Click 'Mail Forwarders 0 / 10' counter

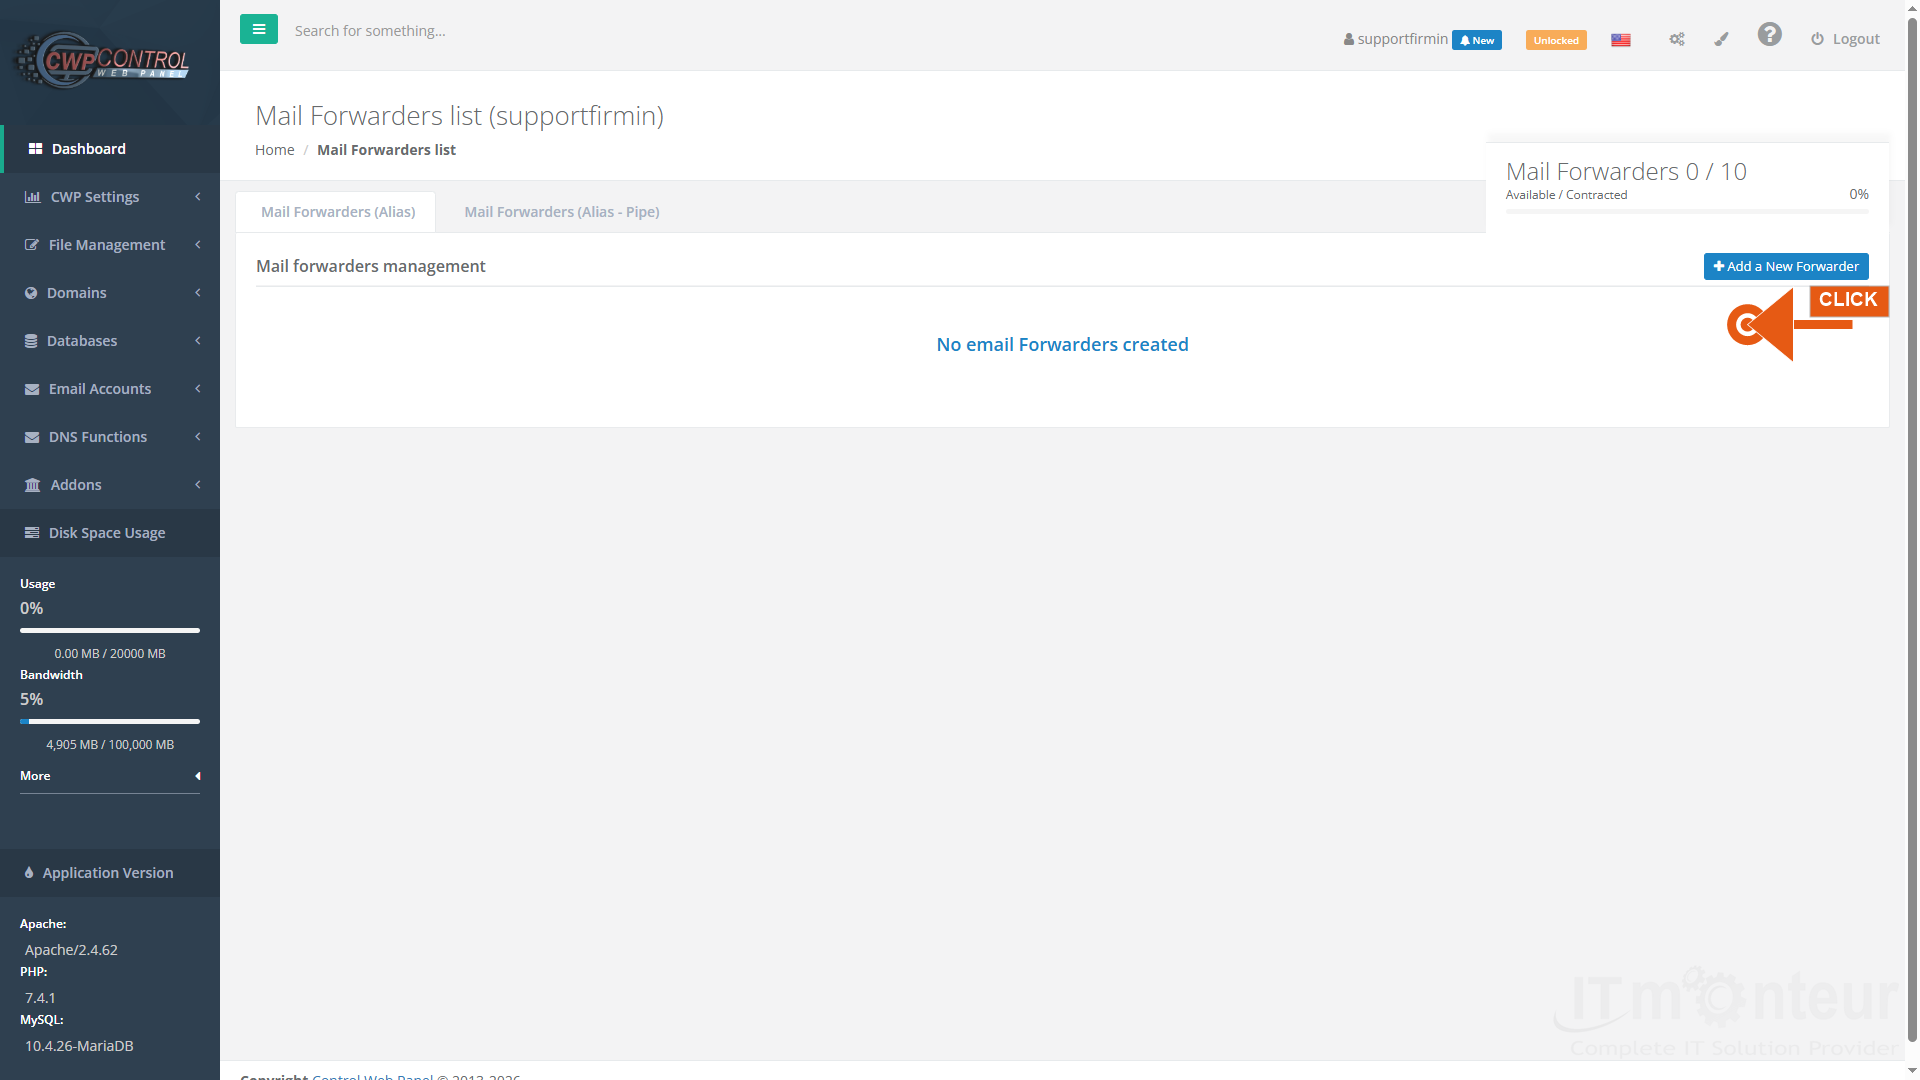tap(1626, 172)
